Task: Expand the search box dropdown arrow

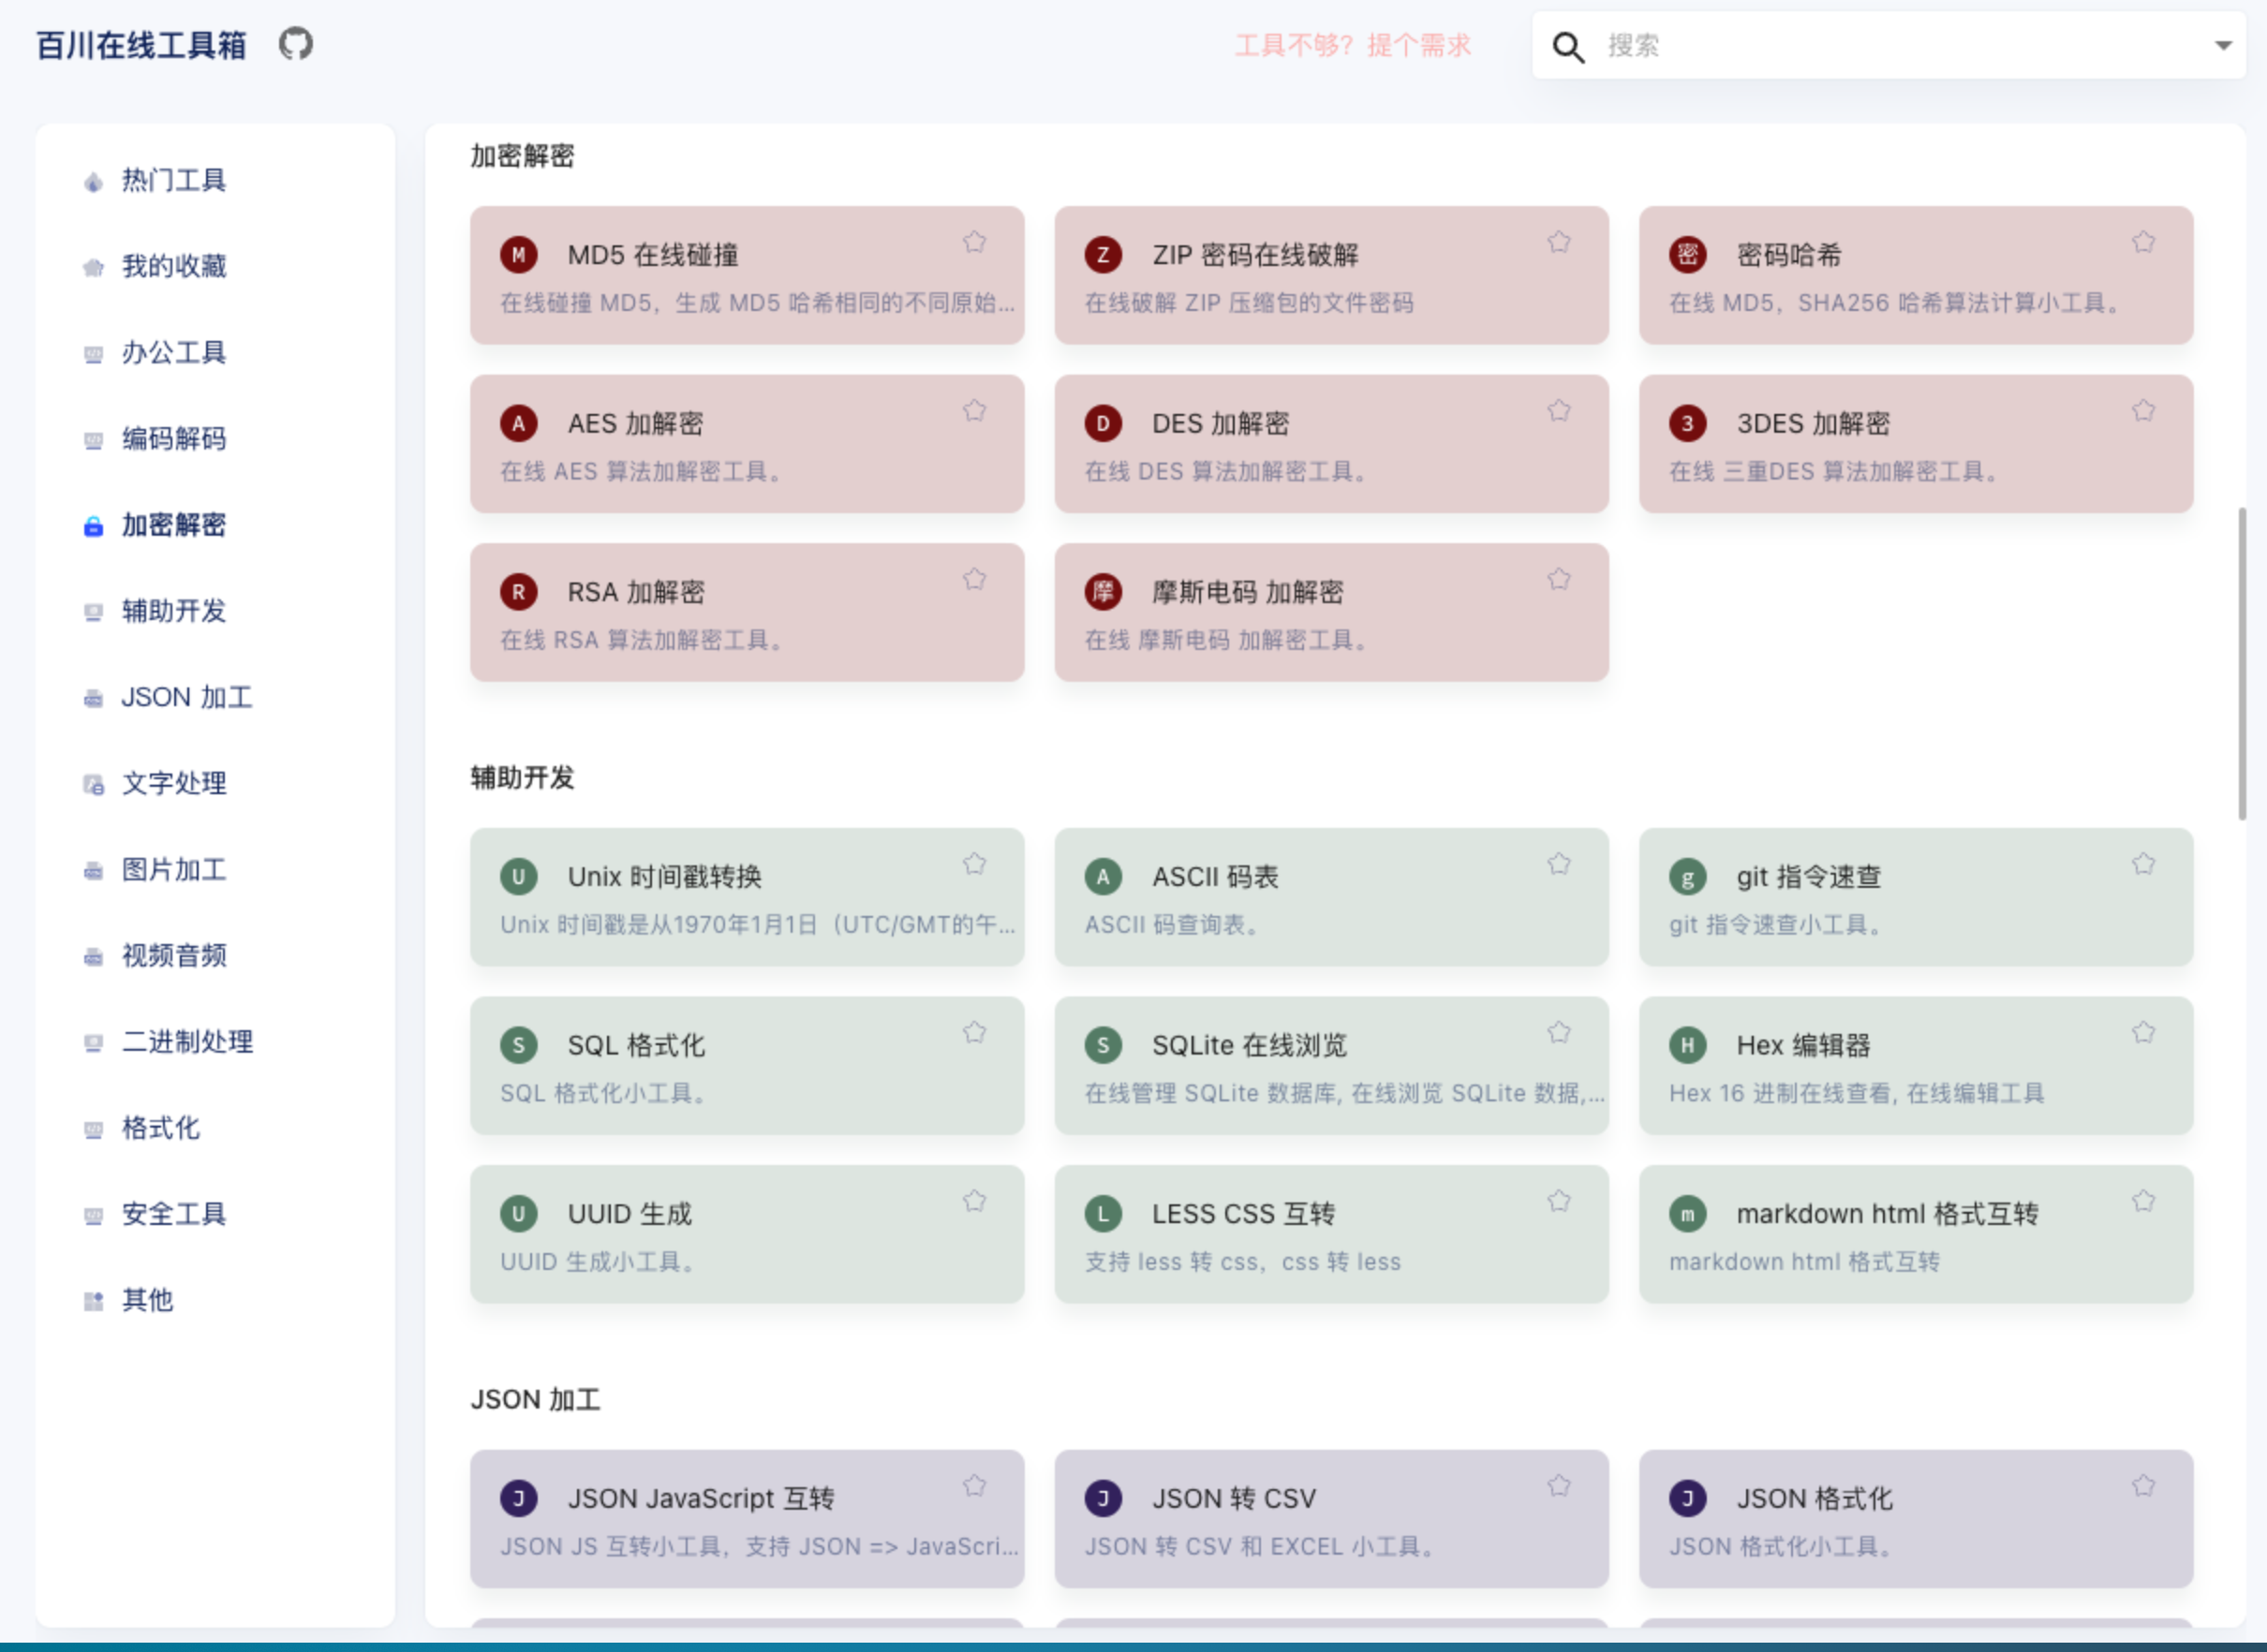Action: (x=2222, y=45)
